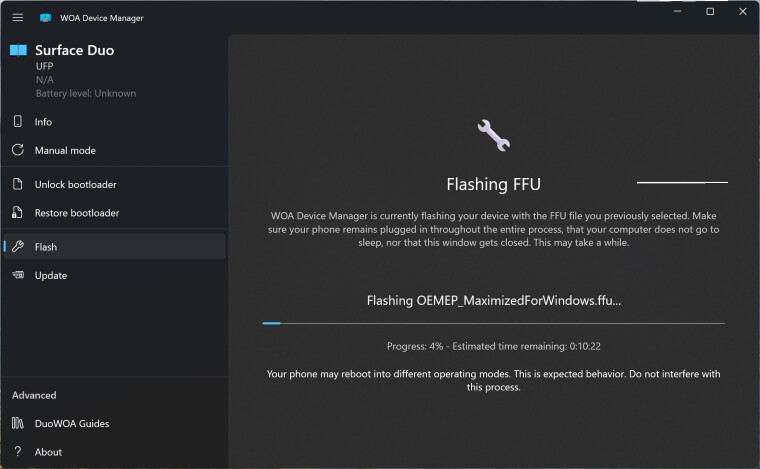760x469 pixels.
Task: Click the FFU flashing progress bar
Action: click(493, 323)
